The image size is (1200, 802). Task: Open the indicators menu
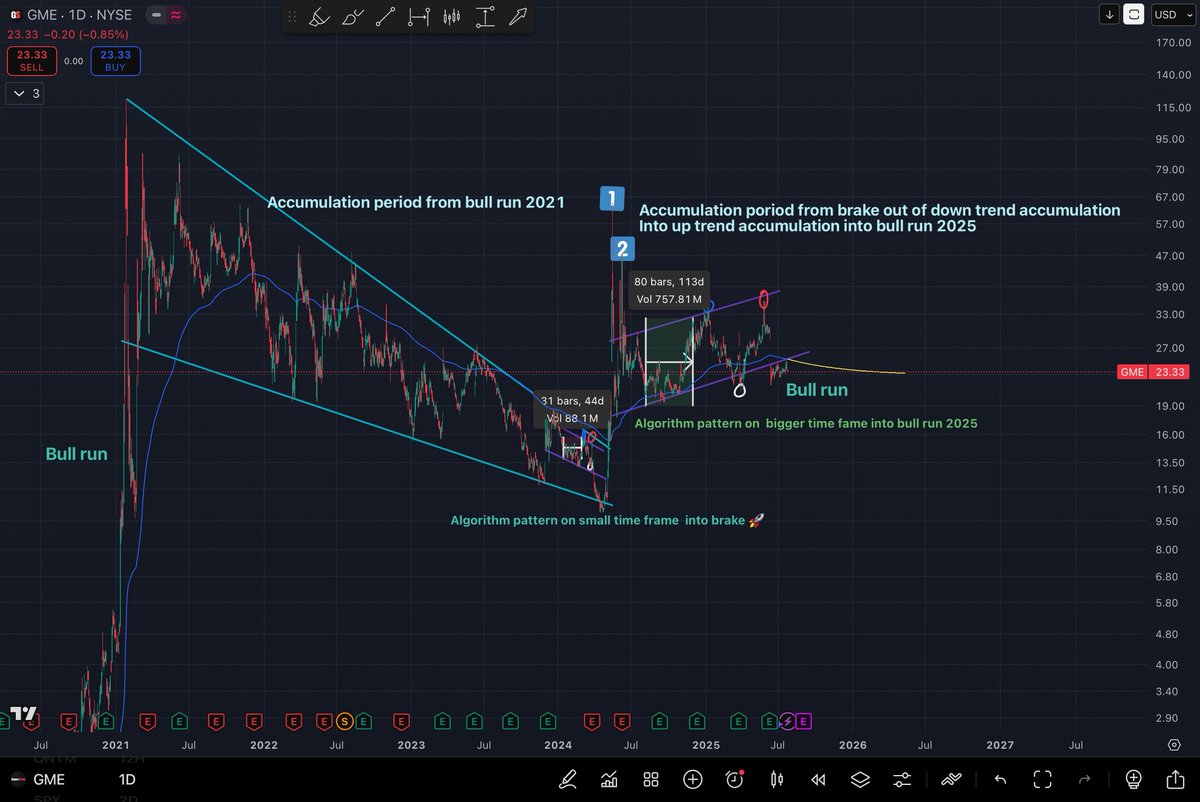point(608,779)
